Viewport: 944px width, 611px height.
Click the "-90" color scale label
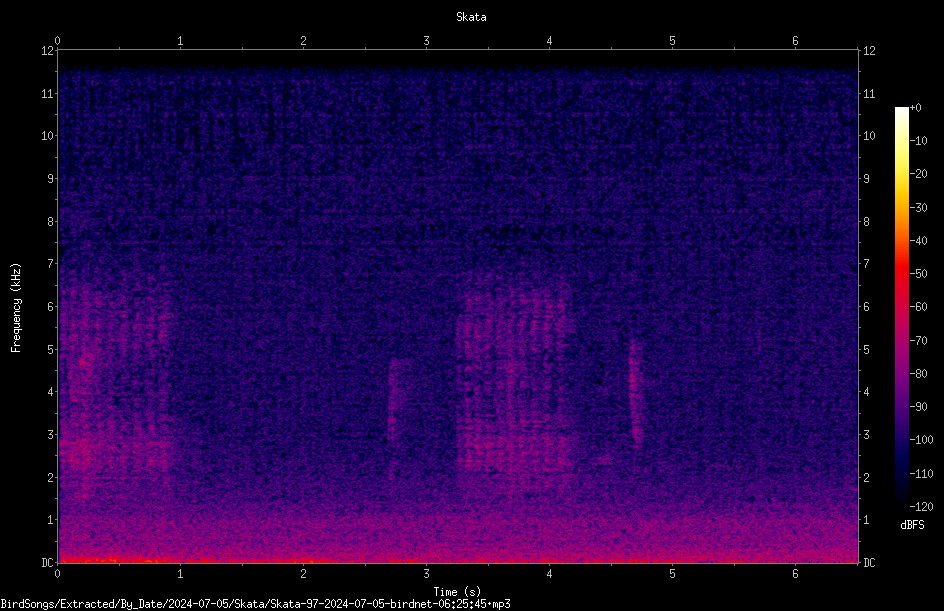click(x=918, y=407)
